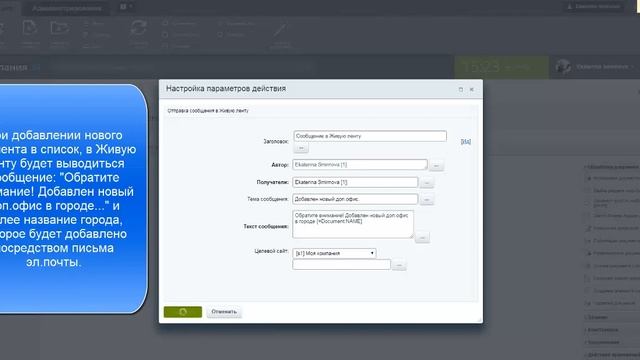The width and height of the screenshot is (640, 360).
Task: Click the Текст сообщения text area
Action: click(353, 224)
